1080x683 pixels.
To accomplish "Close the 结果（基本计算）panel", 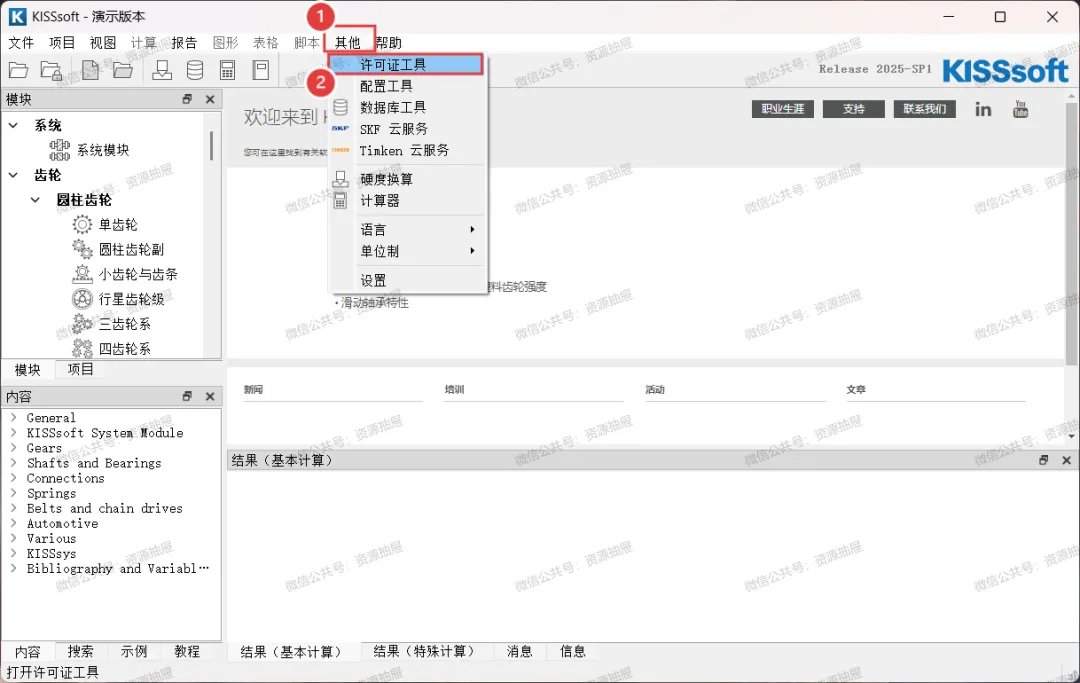I will point(1066,460).
